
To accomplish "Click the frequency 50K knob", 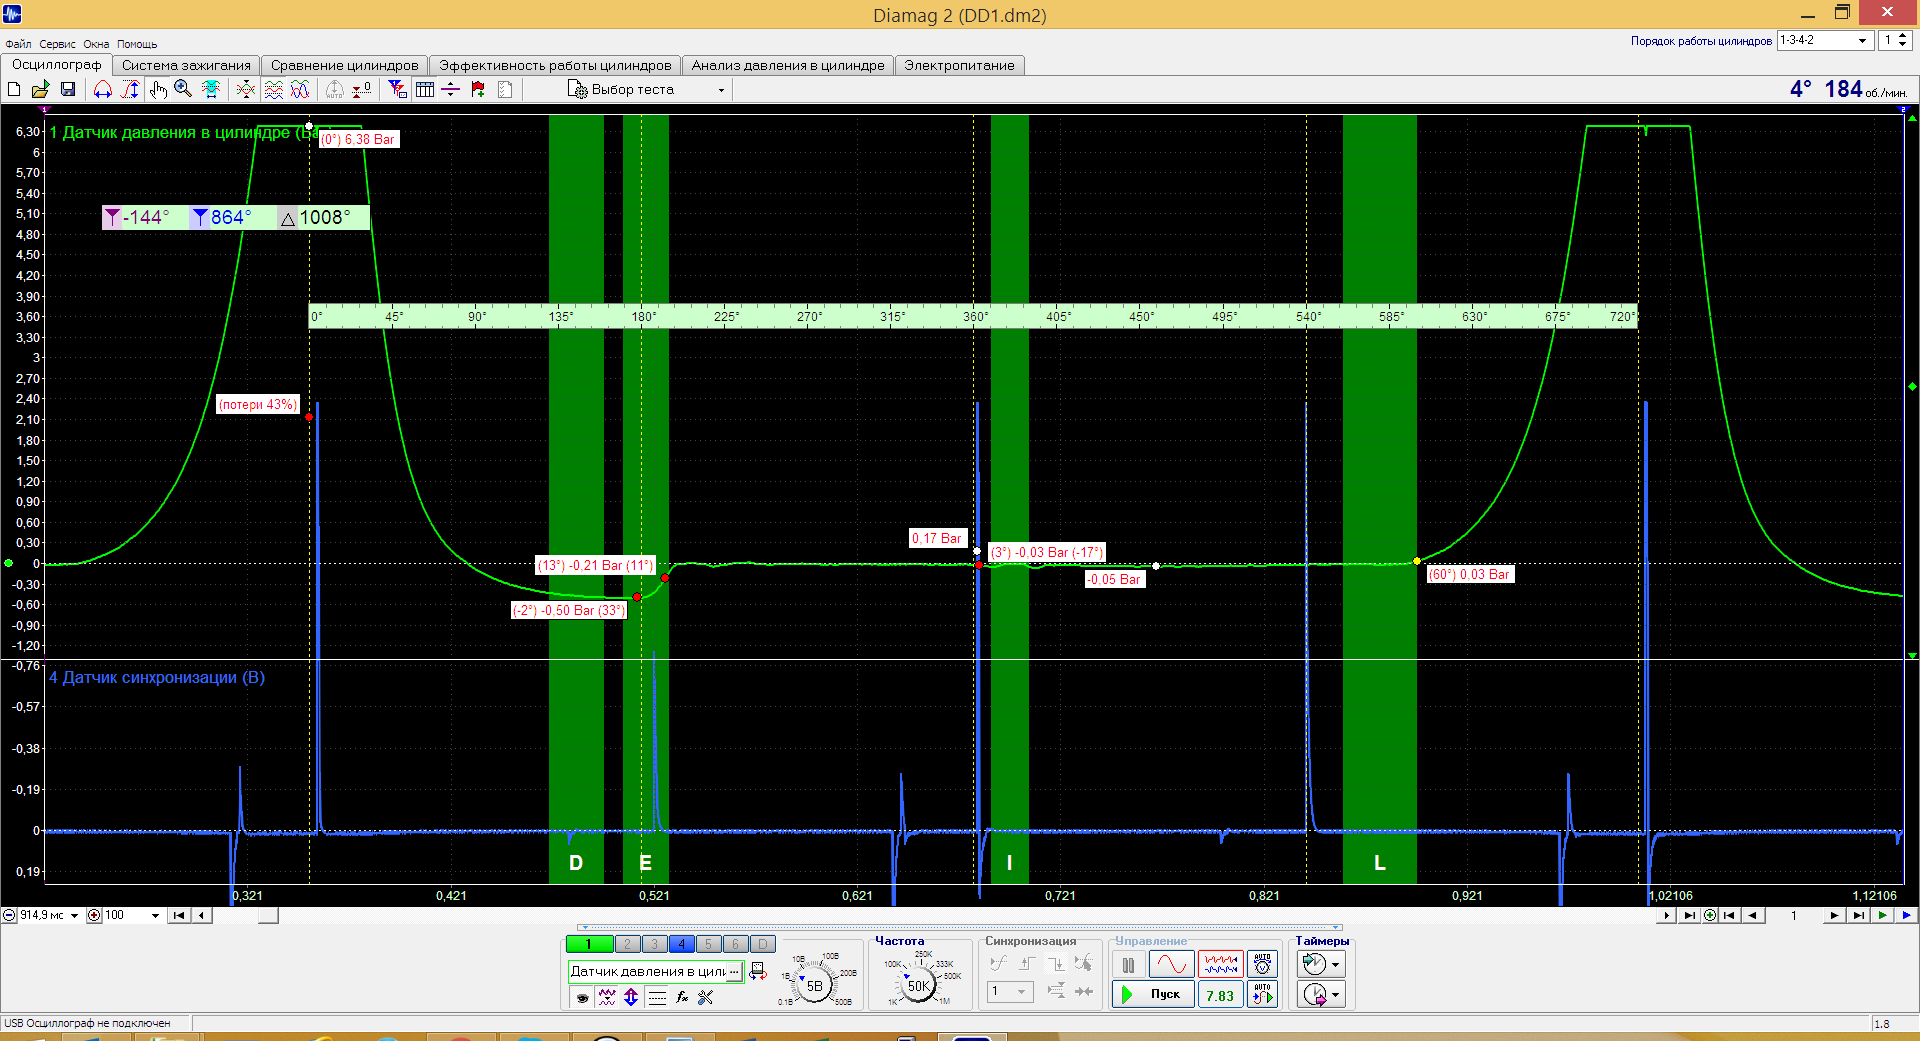I will [x=917, y=986].
